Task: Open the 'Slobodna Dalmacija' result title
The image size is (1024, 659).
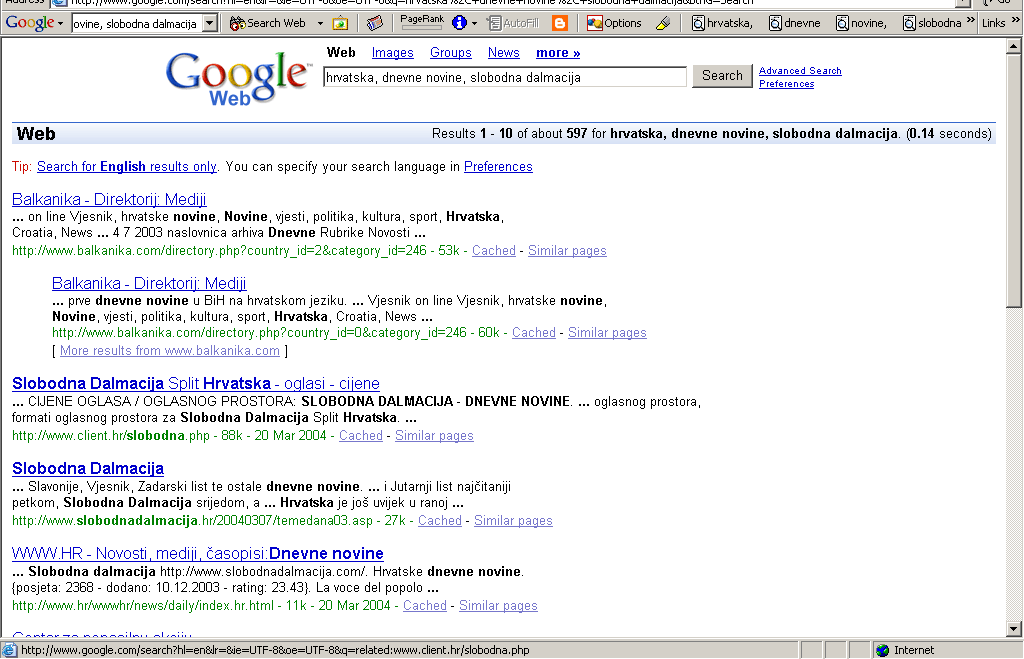Action: [88, 468]
